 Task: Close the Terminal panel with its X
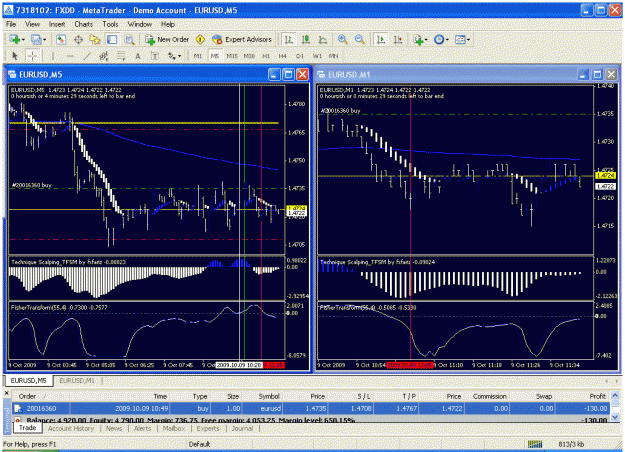(6, 393)
